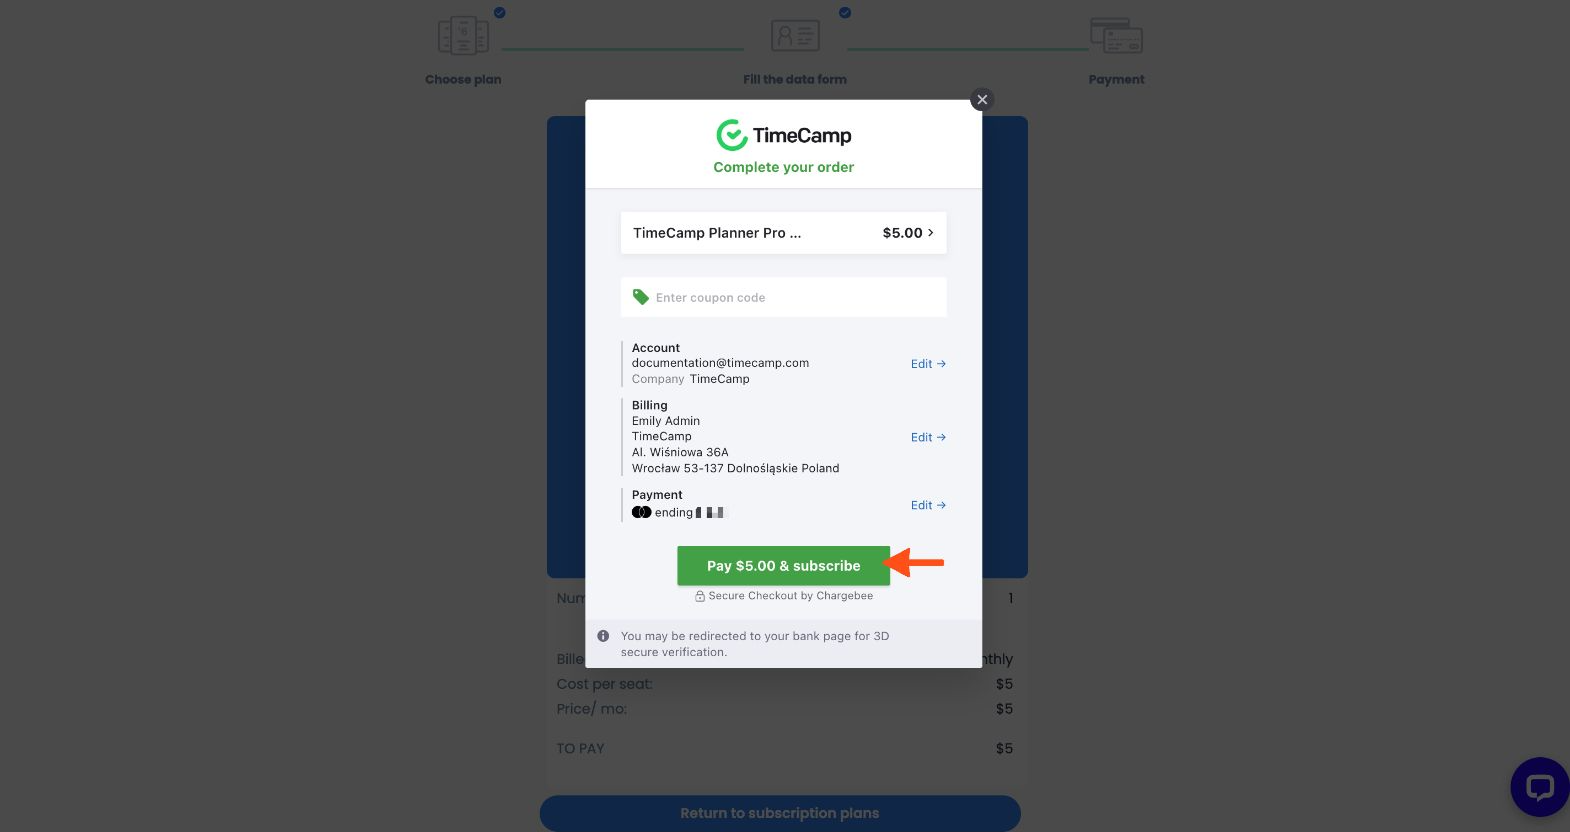Click the Secure Checkout by Chargebee text

pyautogui.click(x=791, y=596)
